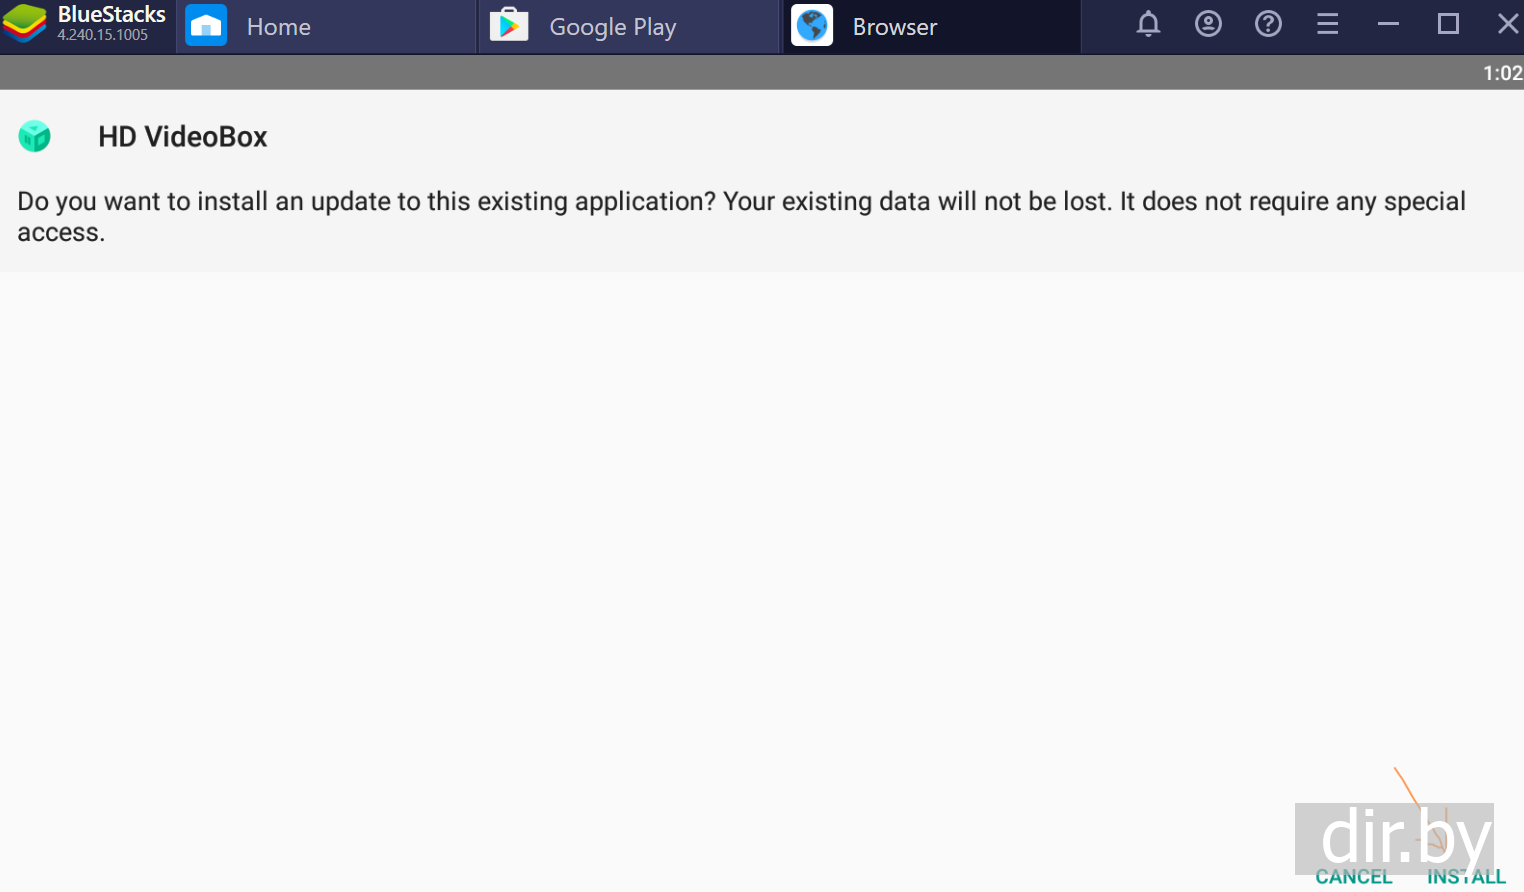Click the BlueStacks logo icon

point(25,24)
